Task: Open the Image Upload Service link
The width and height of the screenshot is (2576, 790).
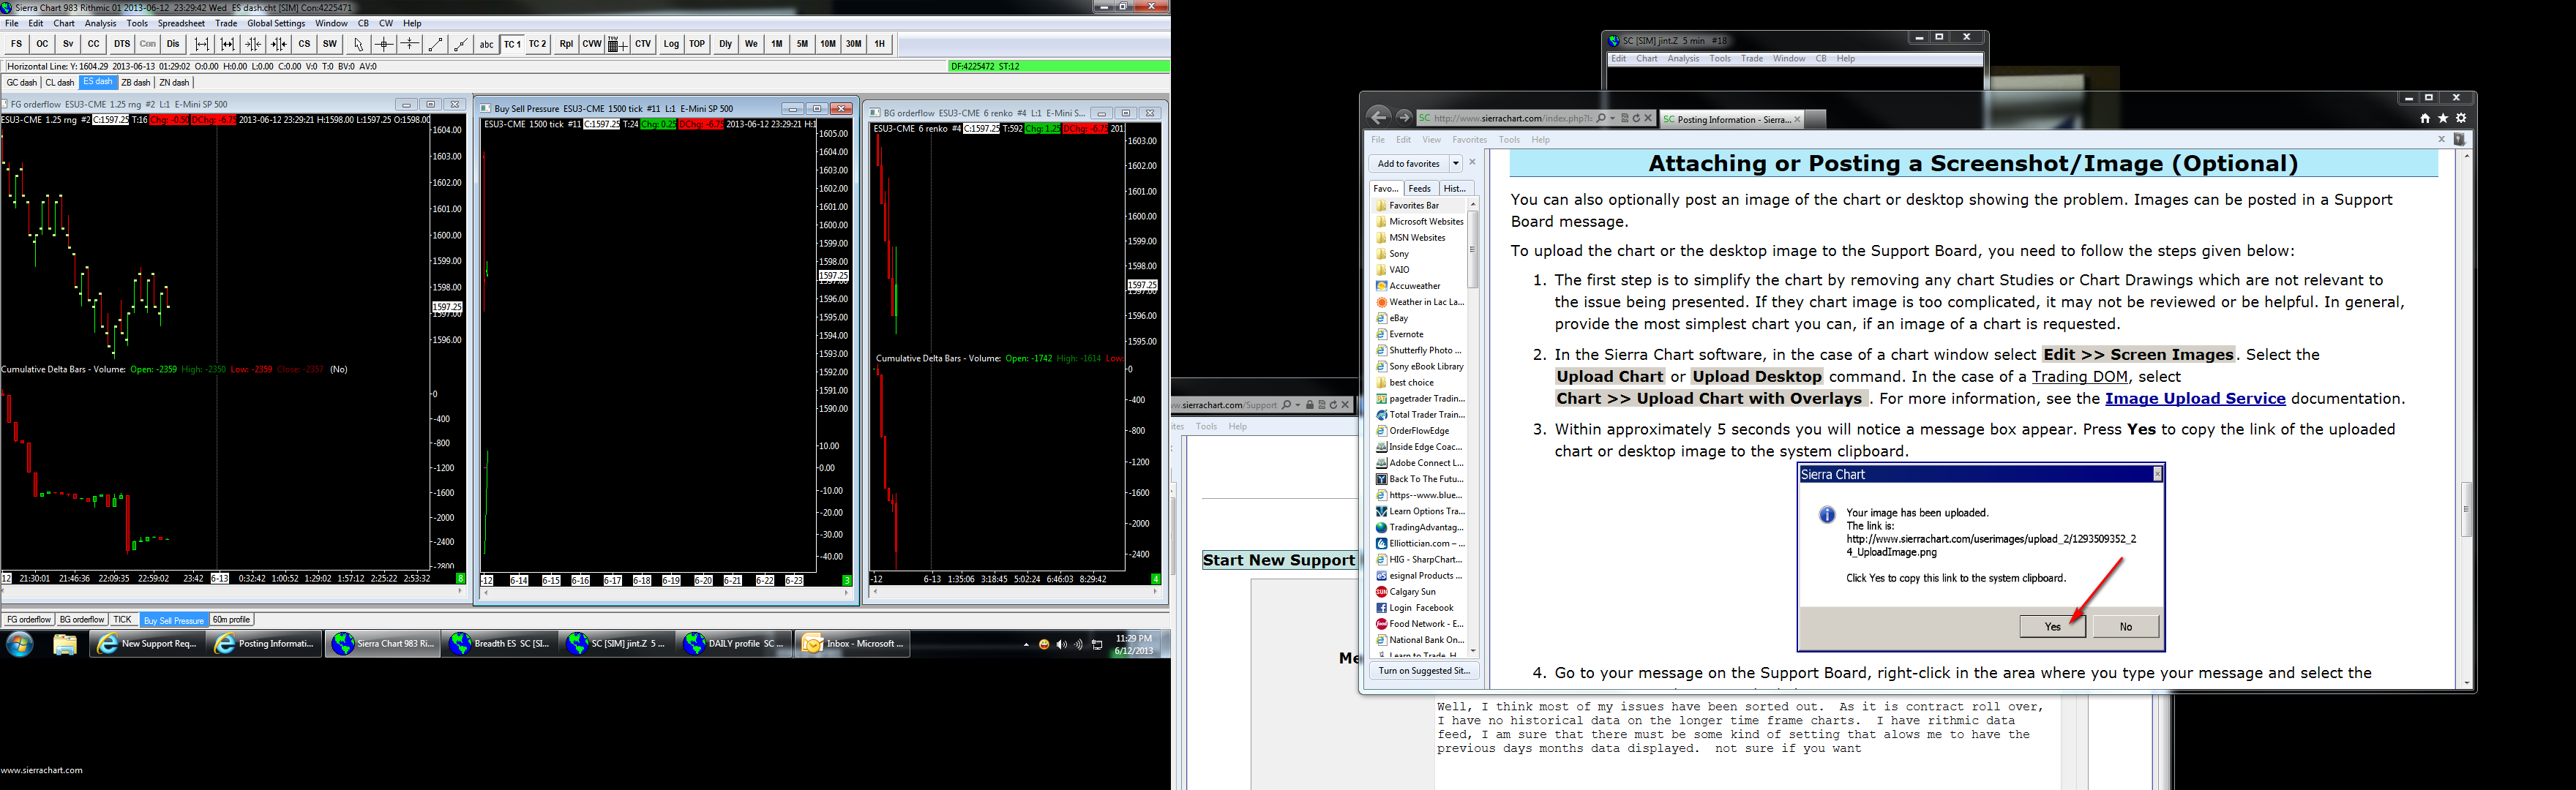Action: [2195, 398]
